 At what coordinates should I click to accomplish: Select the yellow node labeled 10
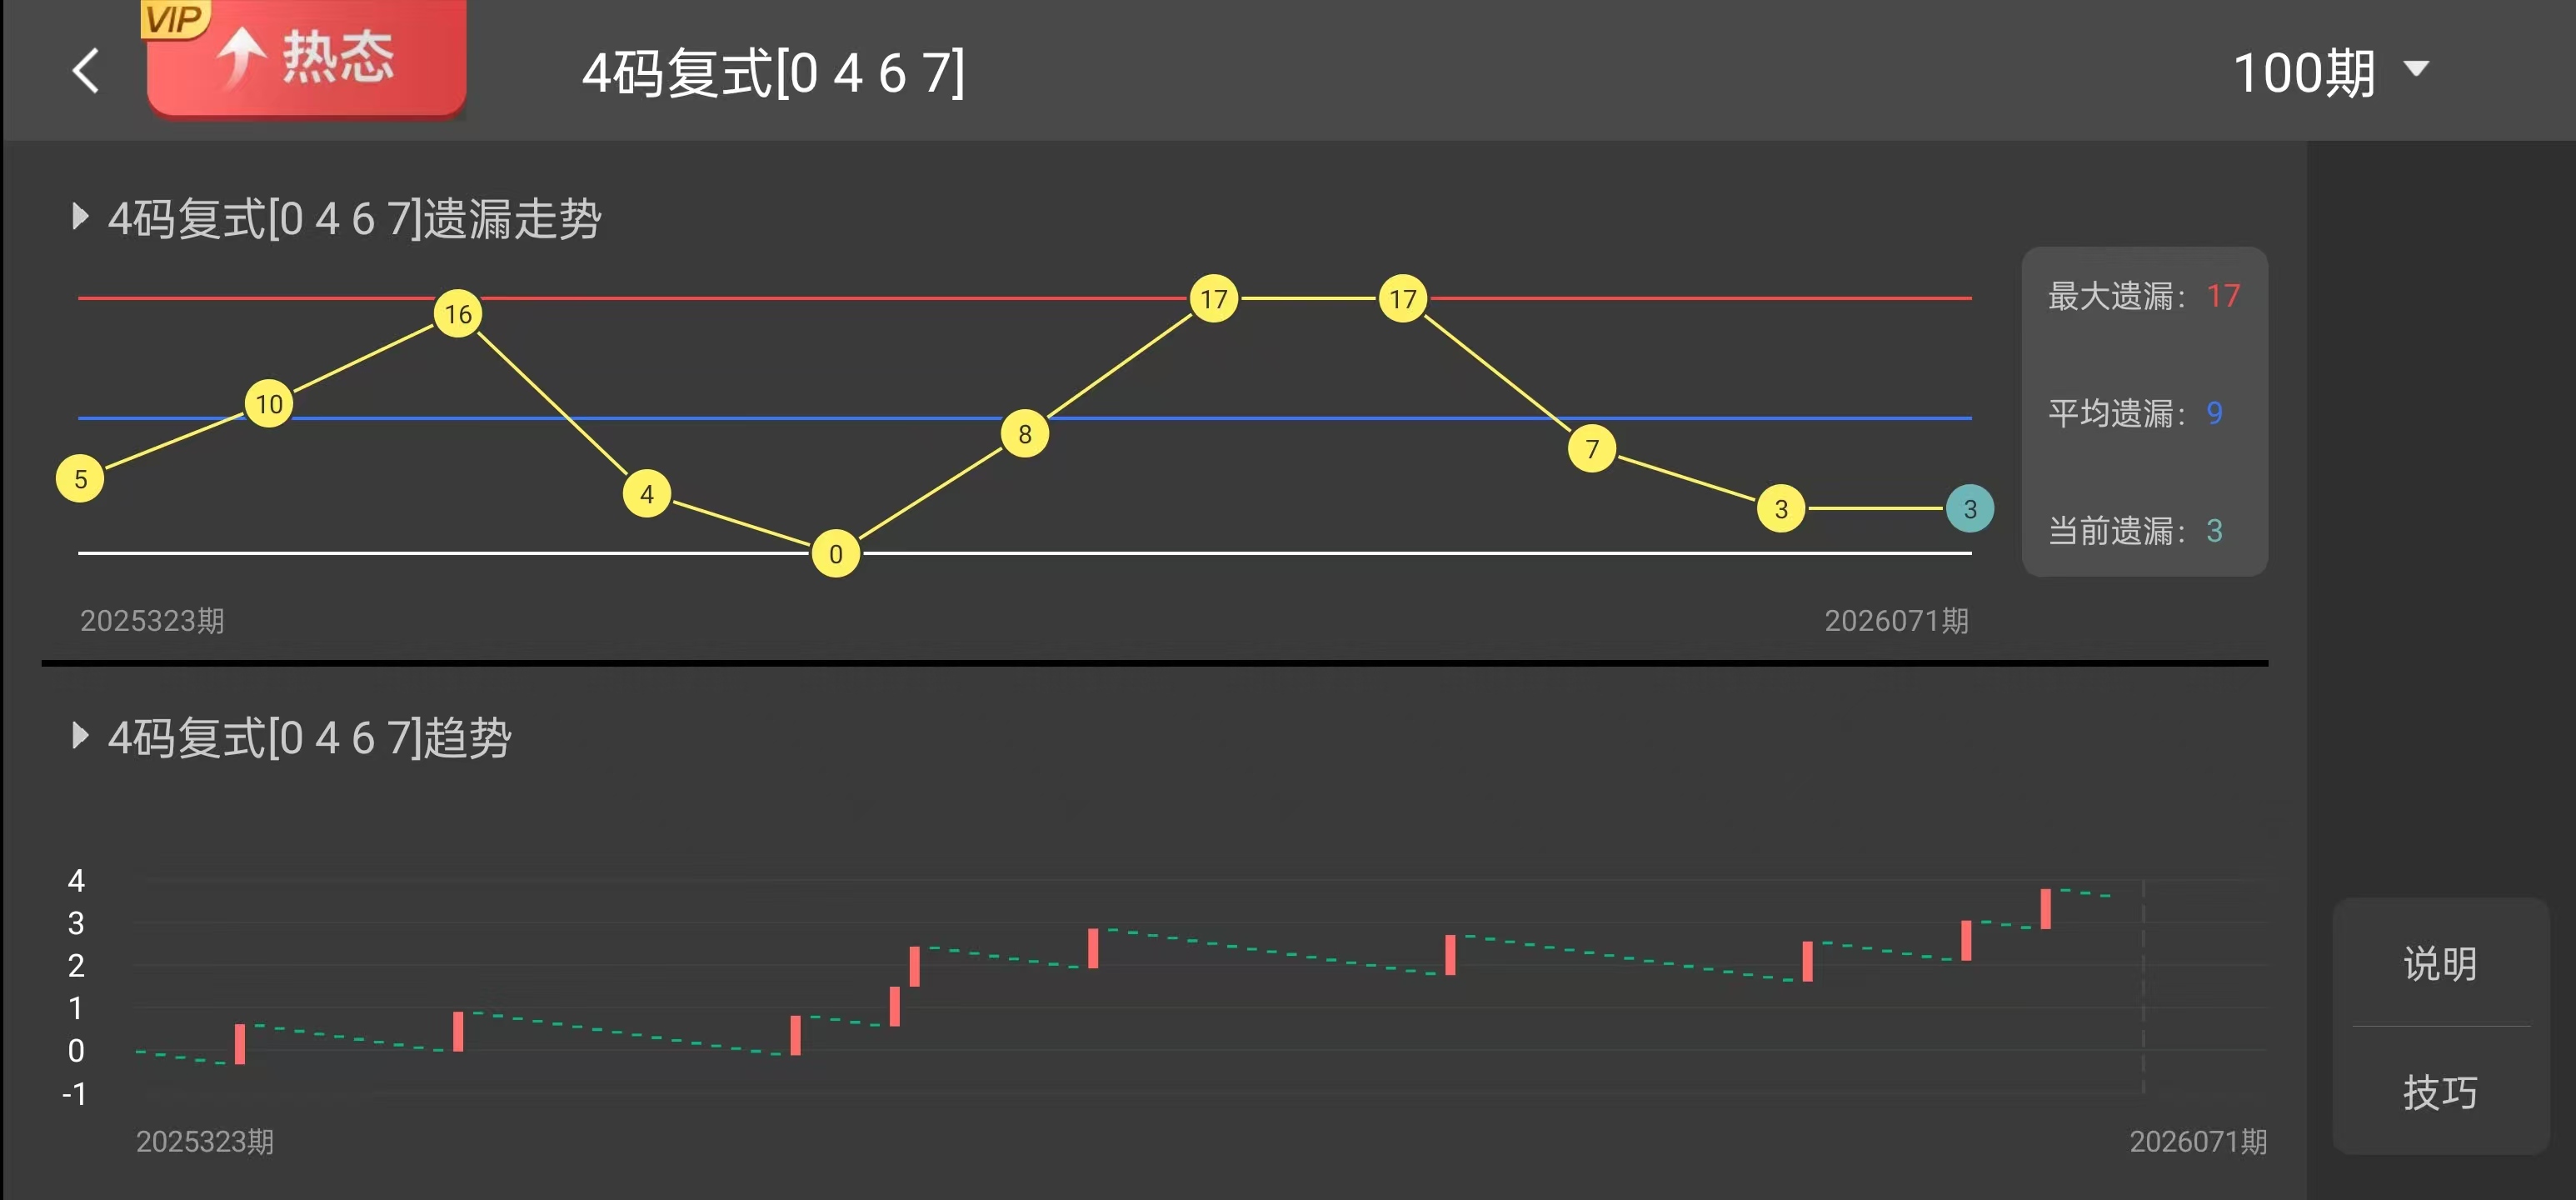[269, 404]
